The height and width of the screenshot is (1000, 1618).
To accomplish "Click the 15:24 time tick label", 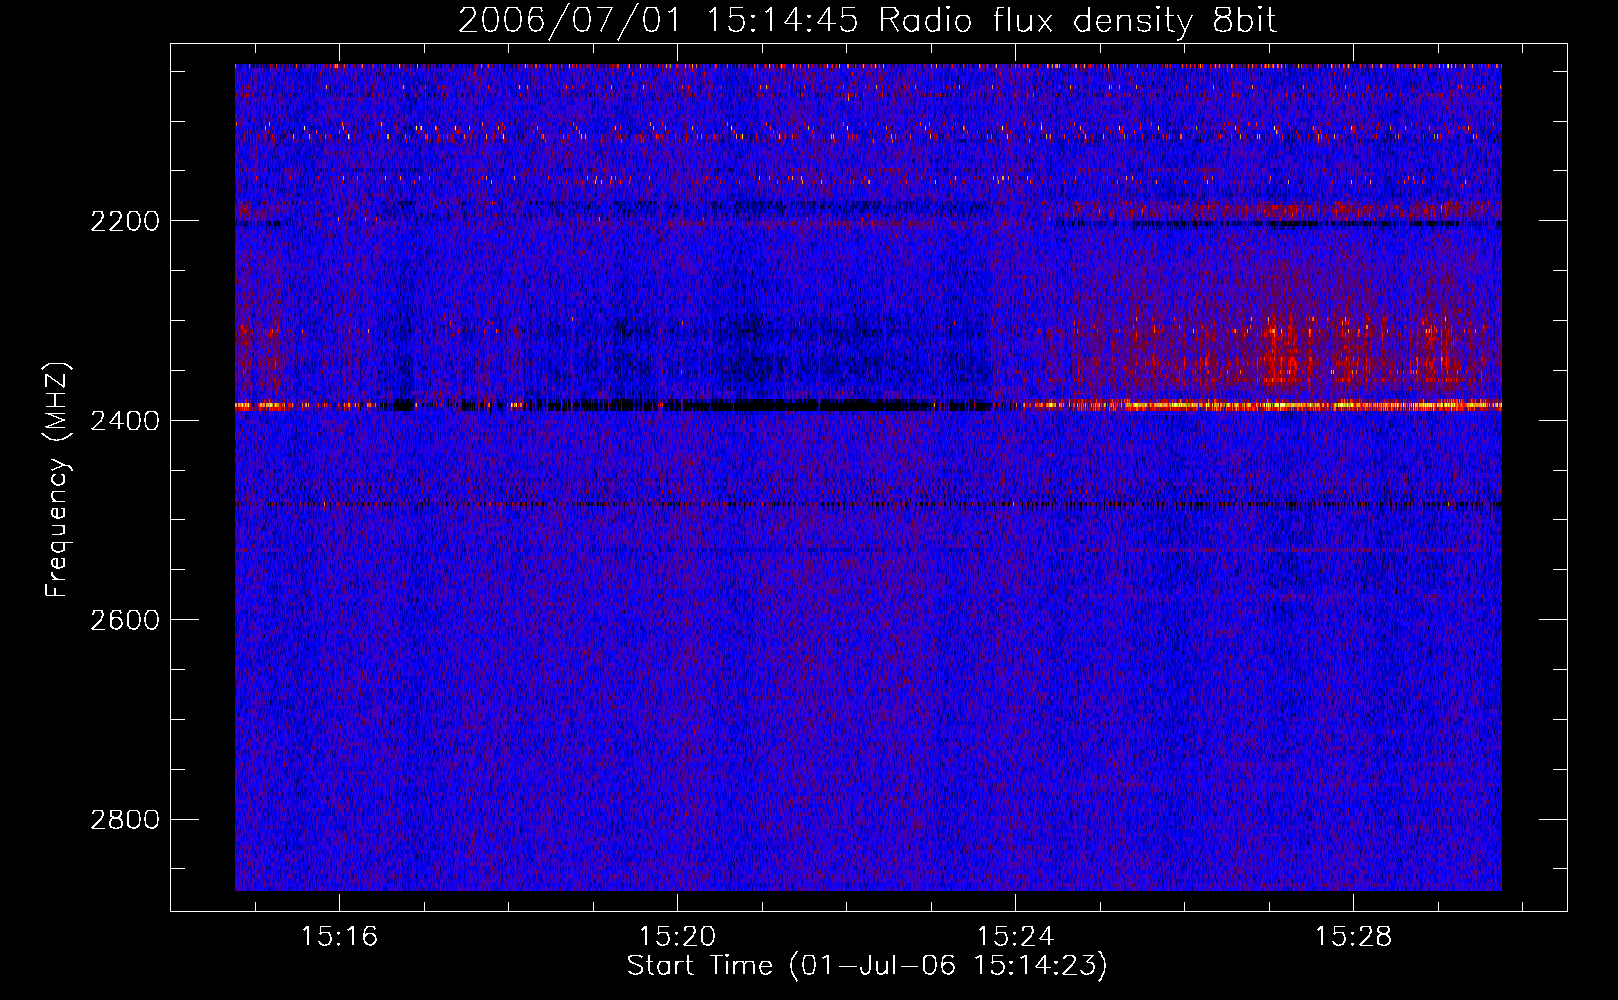I will pyautogui.click(x=1016, y=937).
